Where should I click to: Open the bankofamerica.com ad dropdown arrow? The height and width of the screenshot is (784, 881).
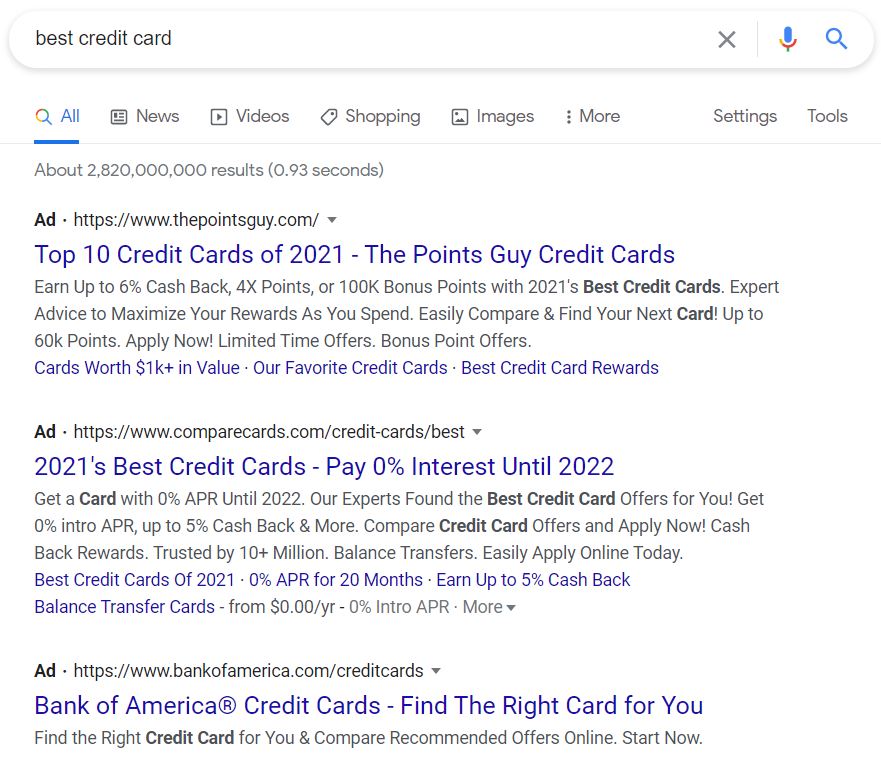(435, 672)
